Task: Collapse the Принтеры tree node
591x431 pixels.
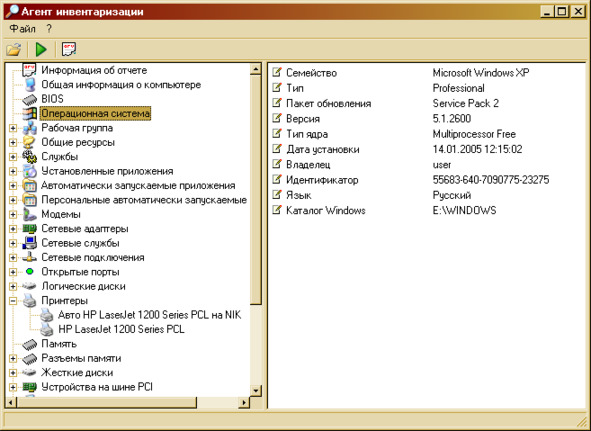Action: point(13,301)
